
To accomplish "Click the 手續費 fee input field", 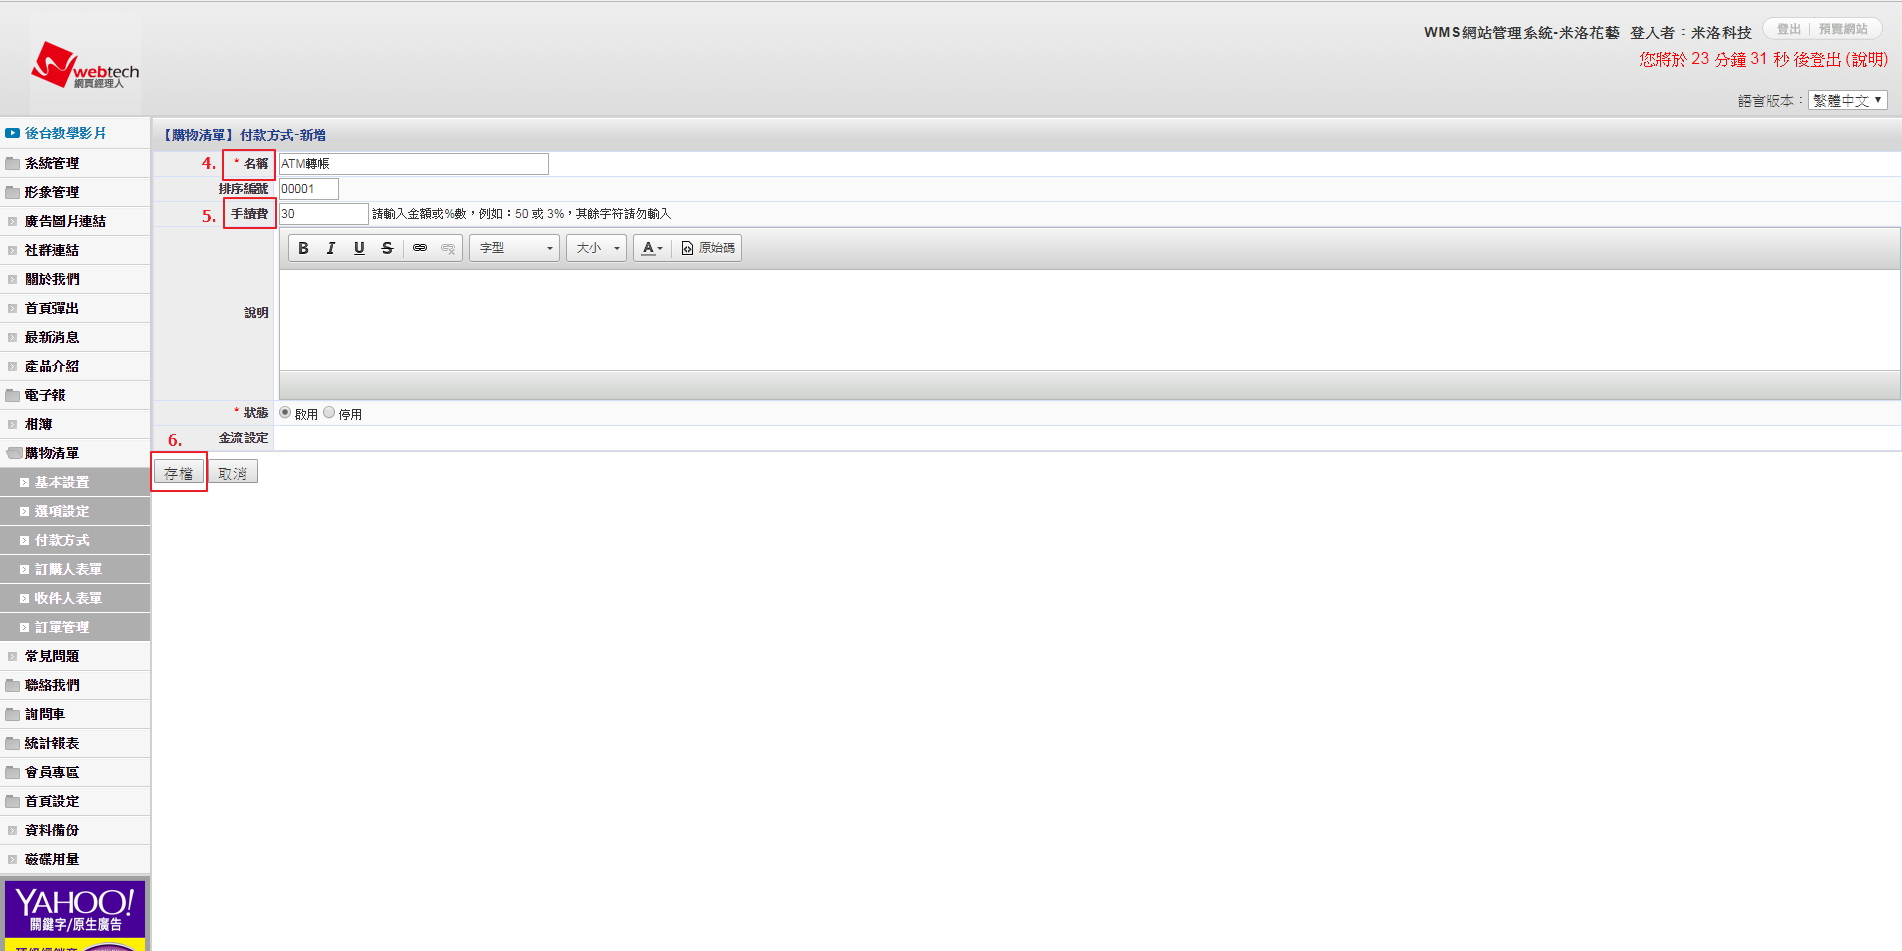I will 323,214.
